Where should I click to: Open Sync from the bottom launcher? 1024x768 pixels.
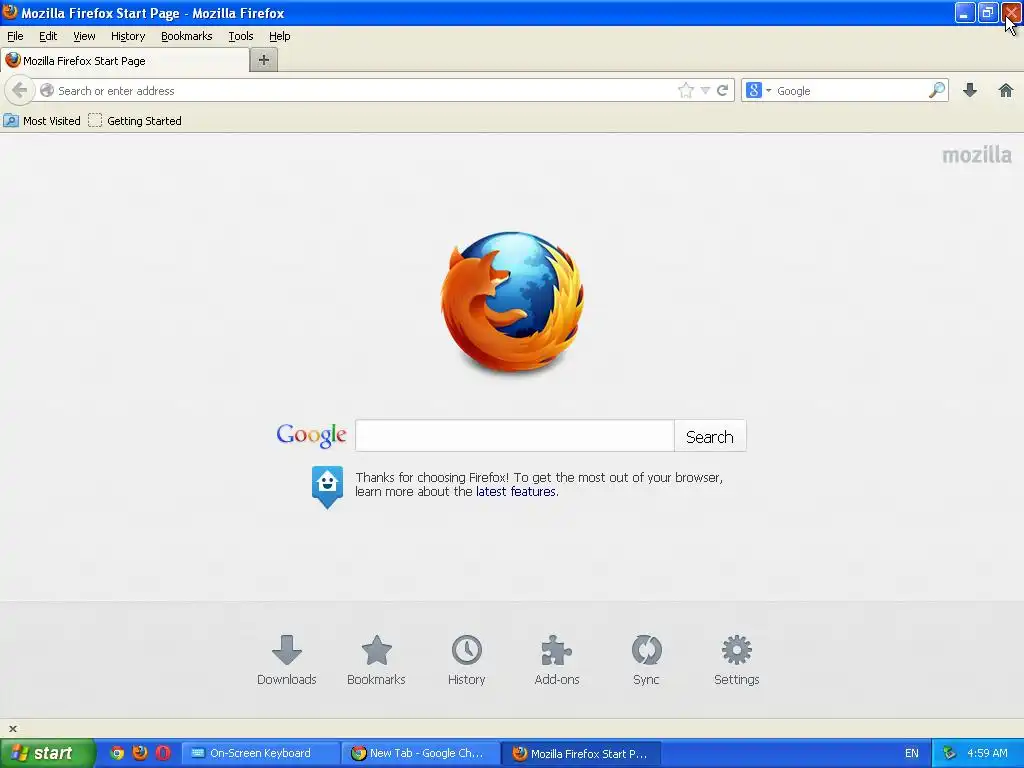pyautogui.click(x=647, y=660)
